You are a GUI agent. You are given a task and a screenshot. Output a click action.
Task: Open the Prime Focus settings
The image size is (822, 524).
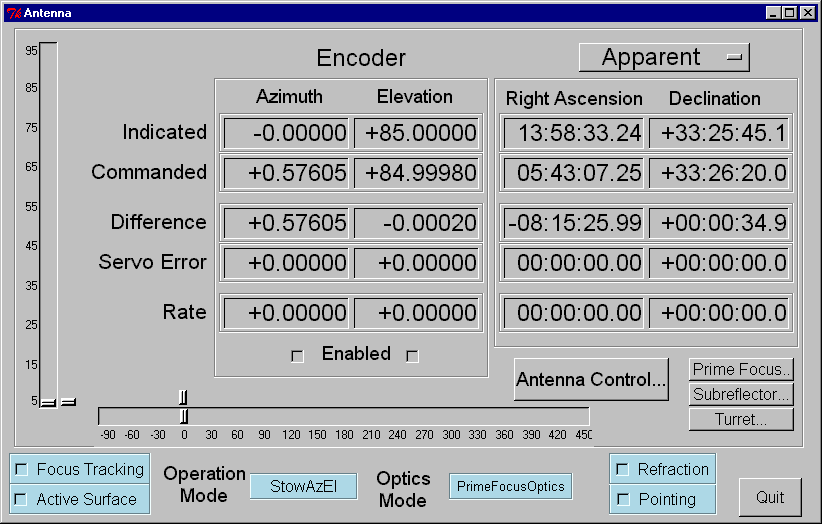(742, 370)
